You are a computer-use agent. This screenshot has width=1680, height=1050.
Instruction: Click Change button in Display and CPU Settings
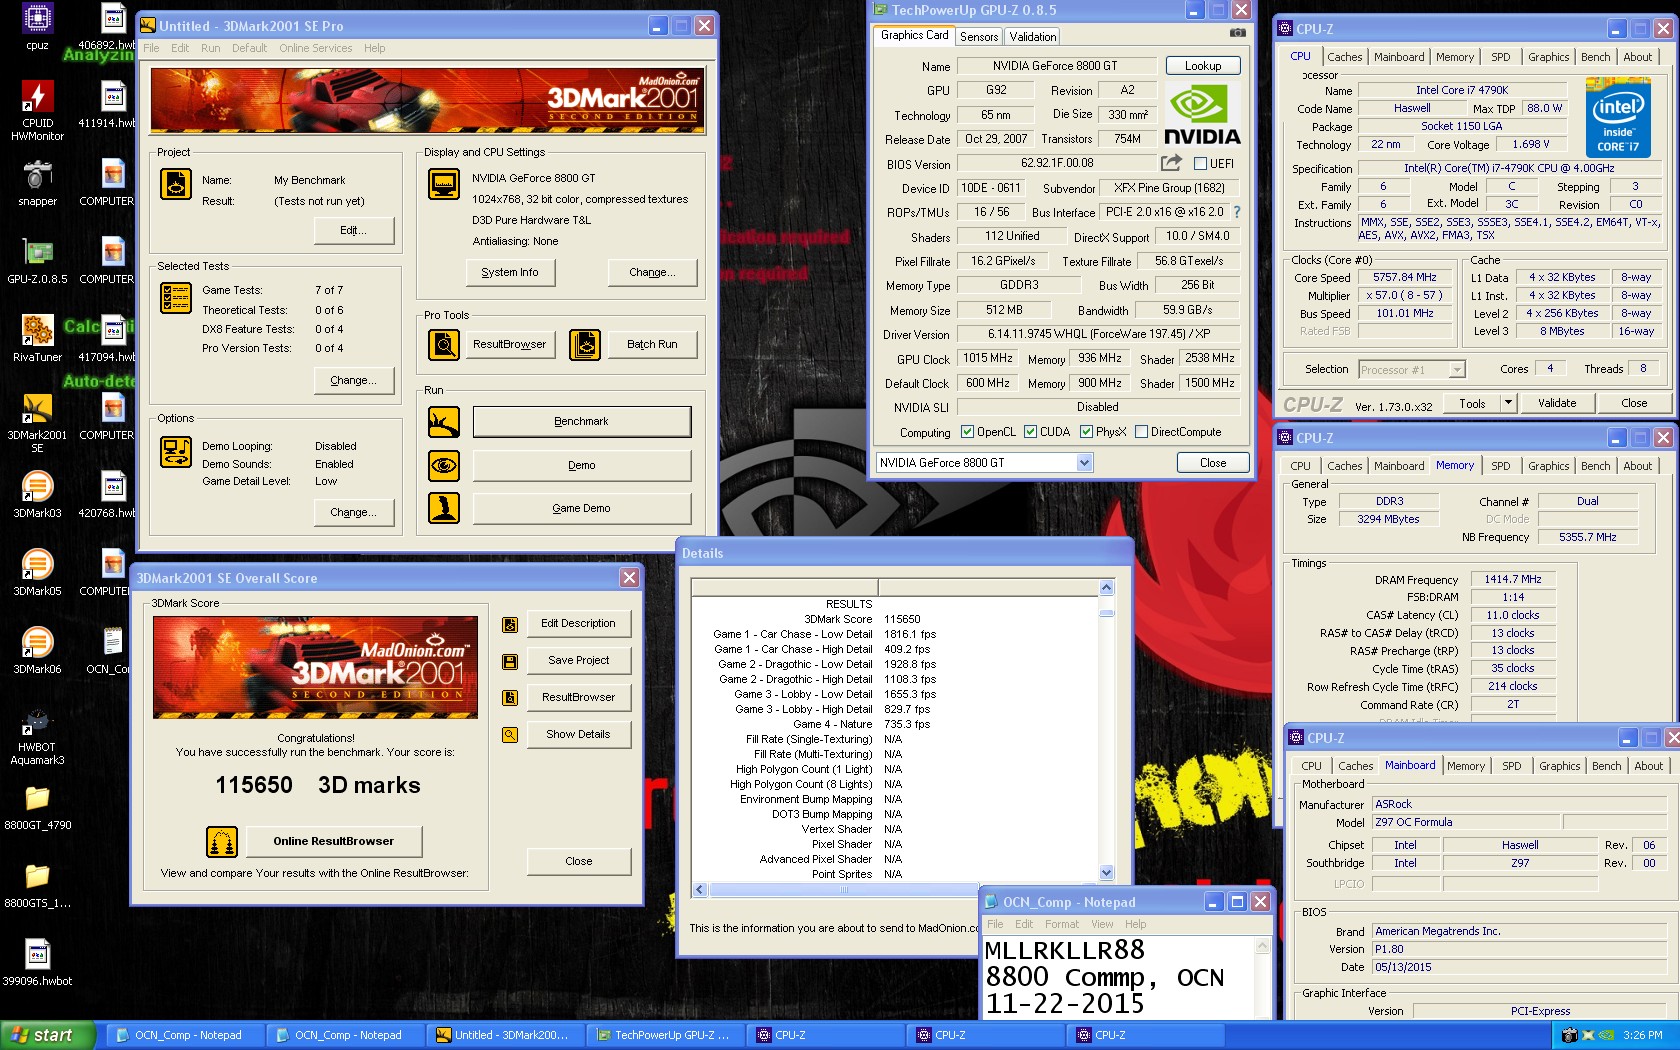(652, 272)
